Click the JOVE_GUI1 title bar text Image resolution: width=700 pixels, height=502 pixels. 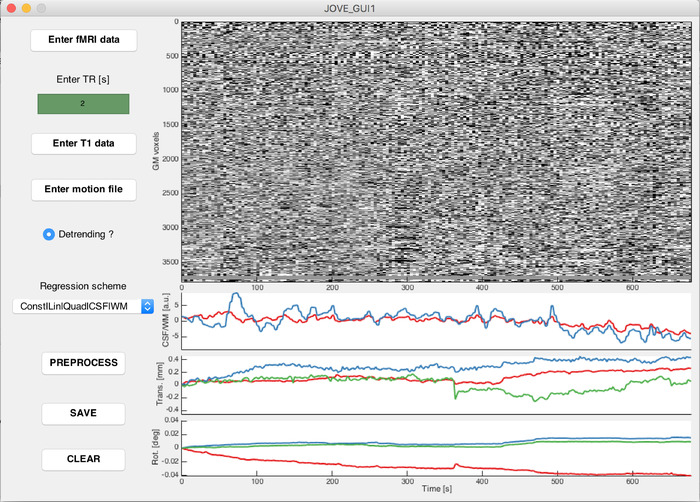[350, 8]
